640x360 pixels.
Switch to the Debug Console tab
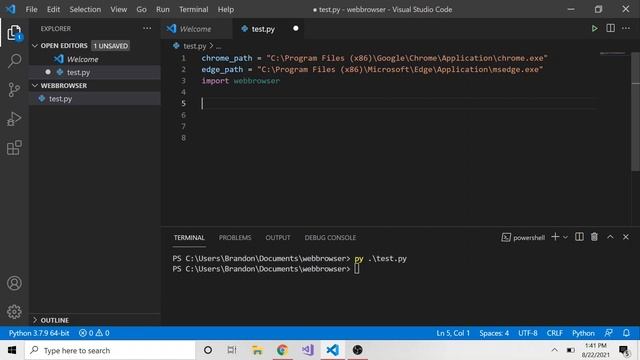pyautogui.click(x=330, y=238)
